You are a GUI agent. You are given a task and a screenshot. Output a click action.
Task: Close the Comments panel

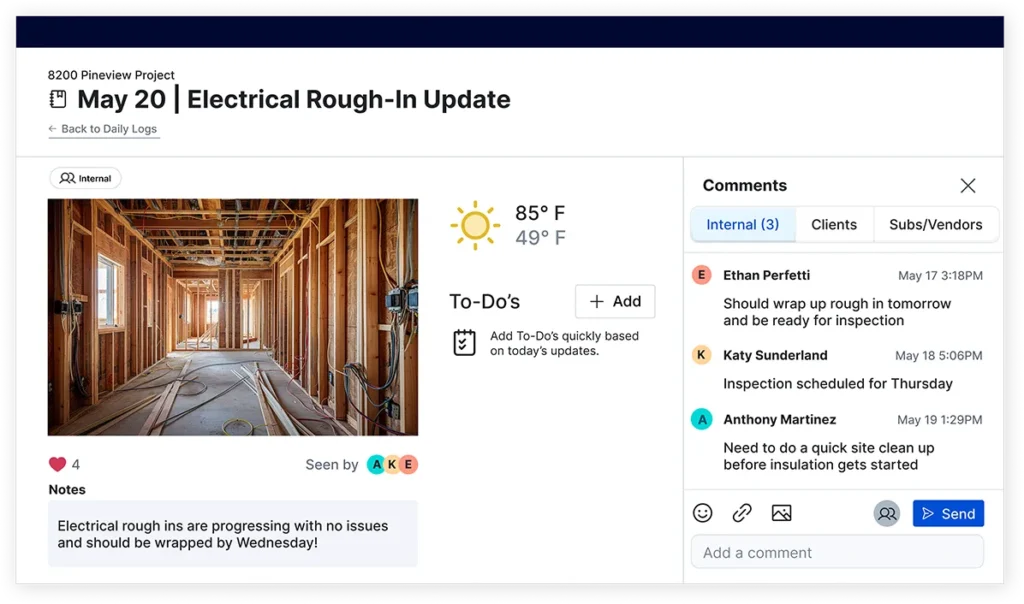tap(968, 185)
